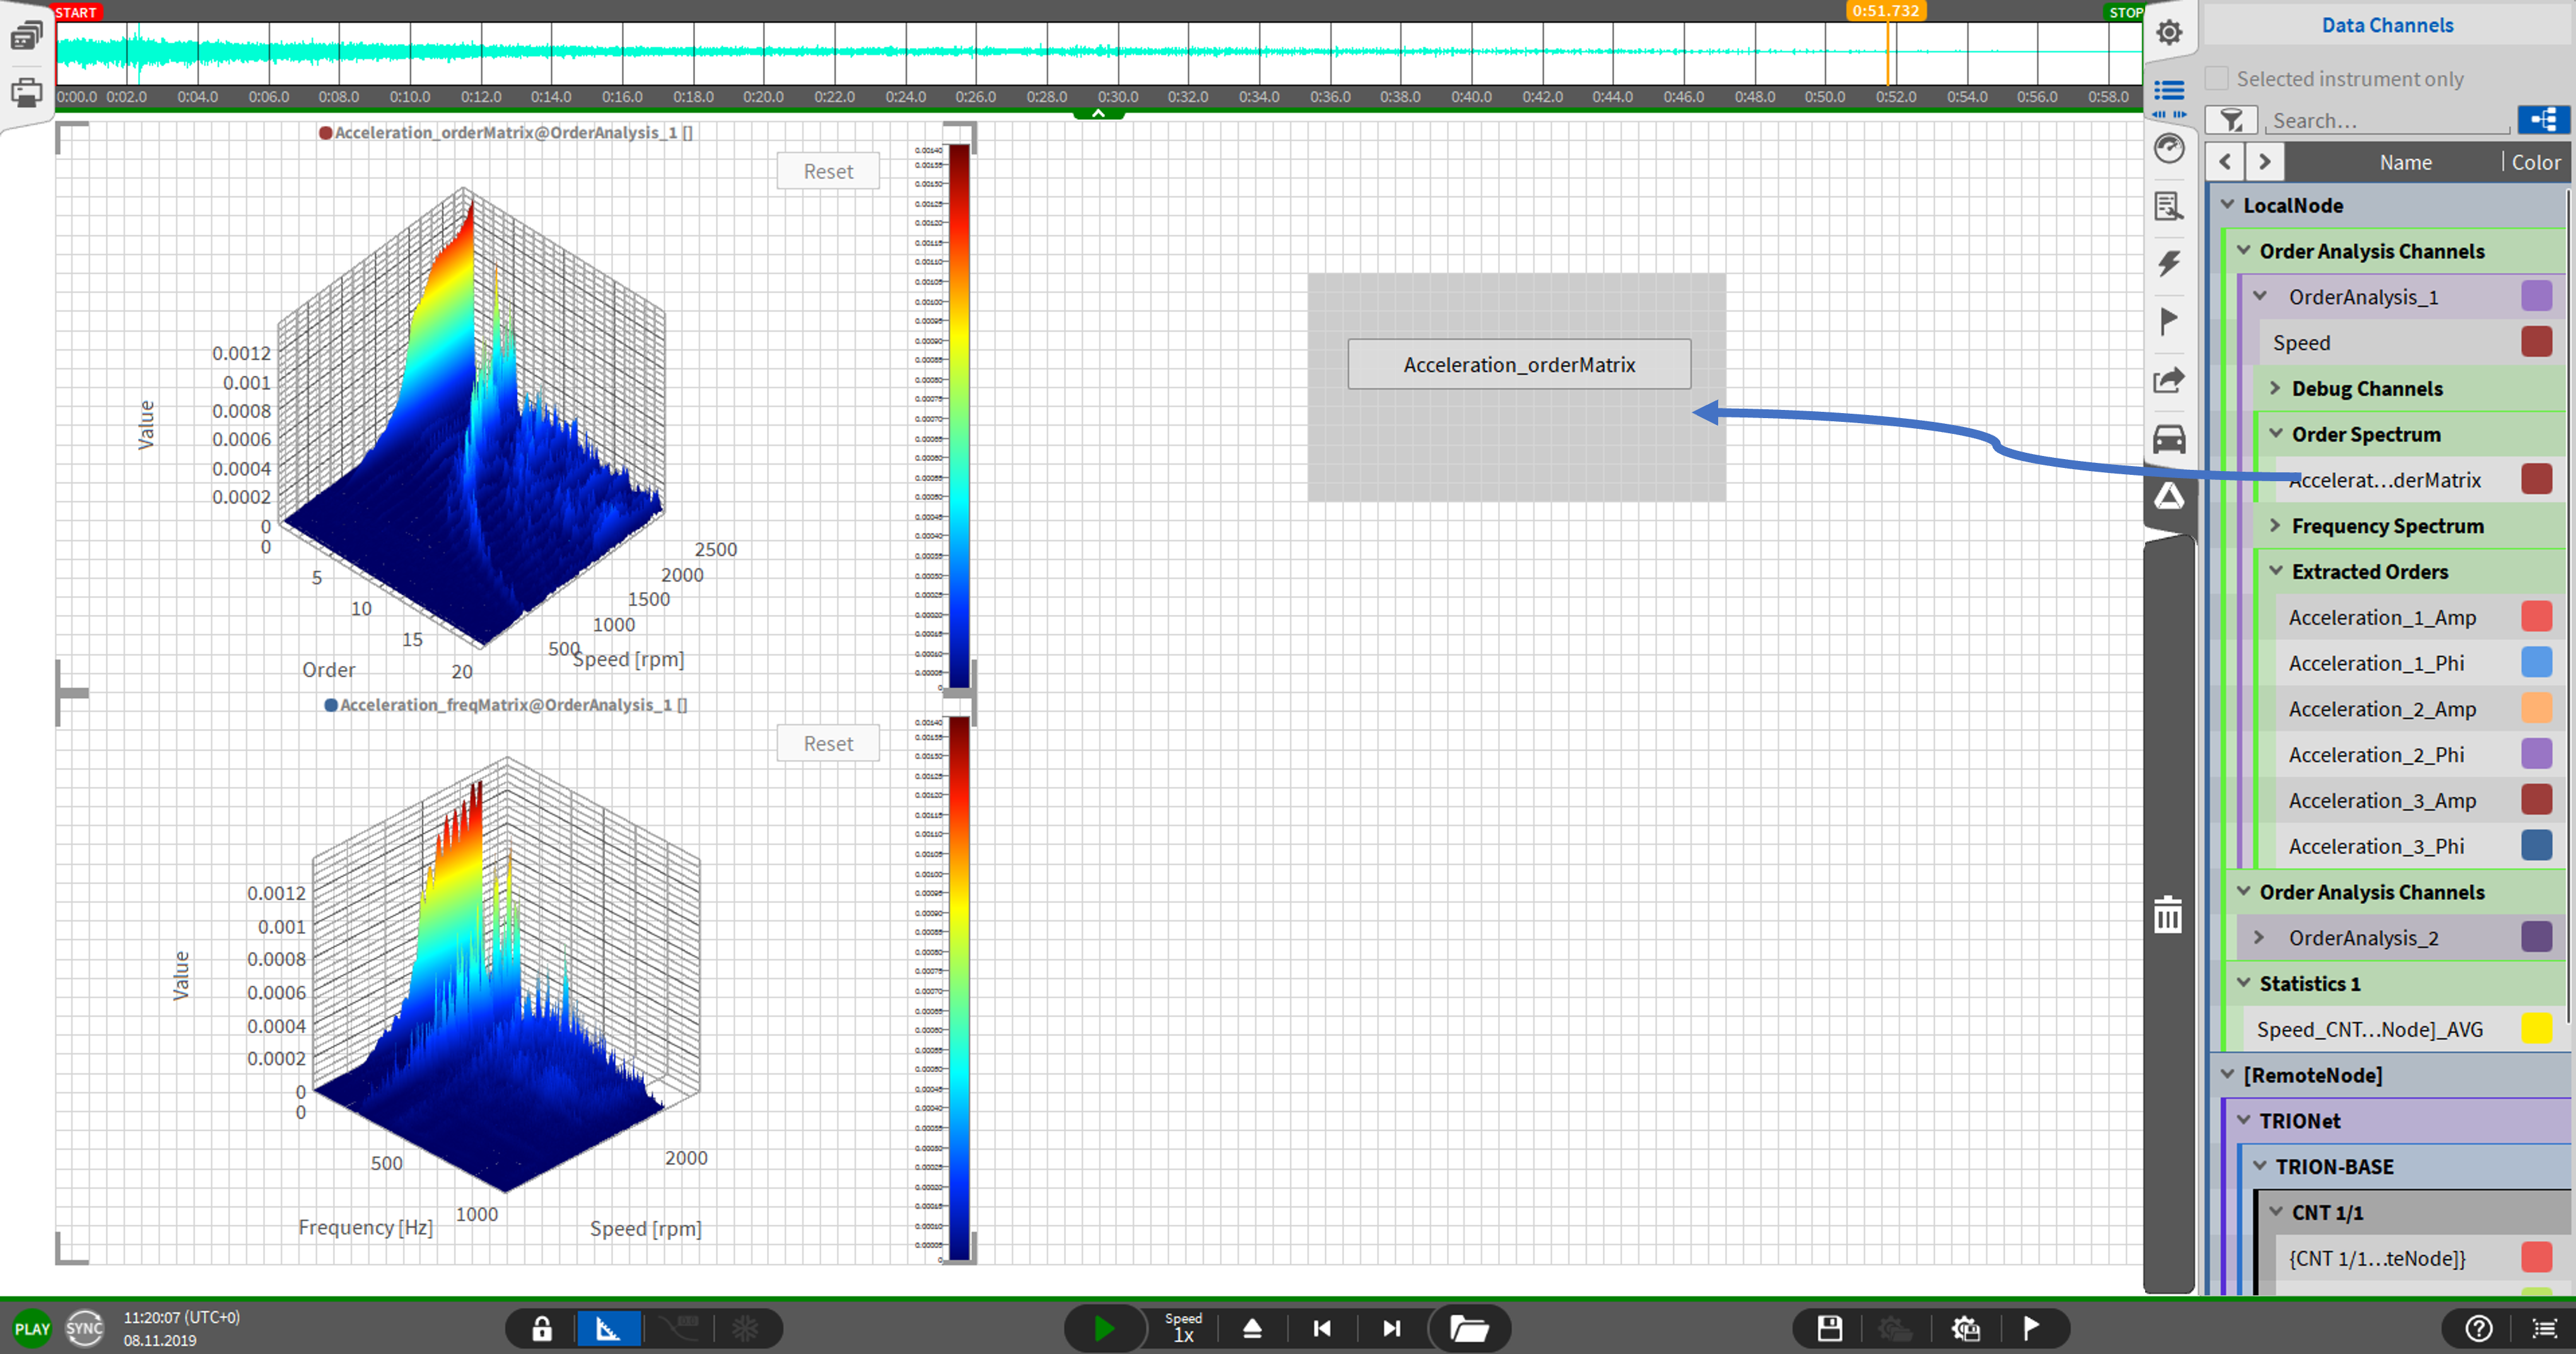
Task: Click the trash bin delete icon
Action: click(x=2168, y=914)
